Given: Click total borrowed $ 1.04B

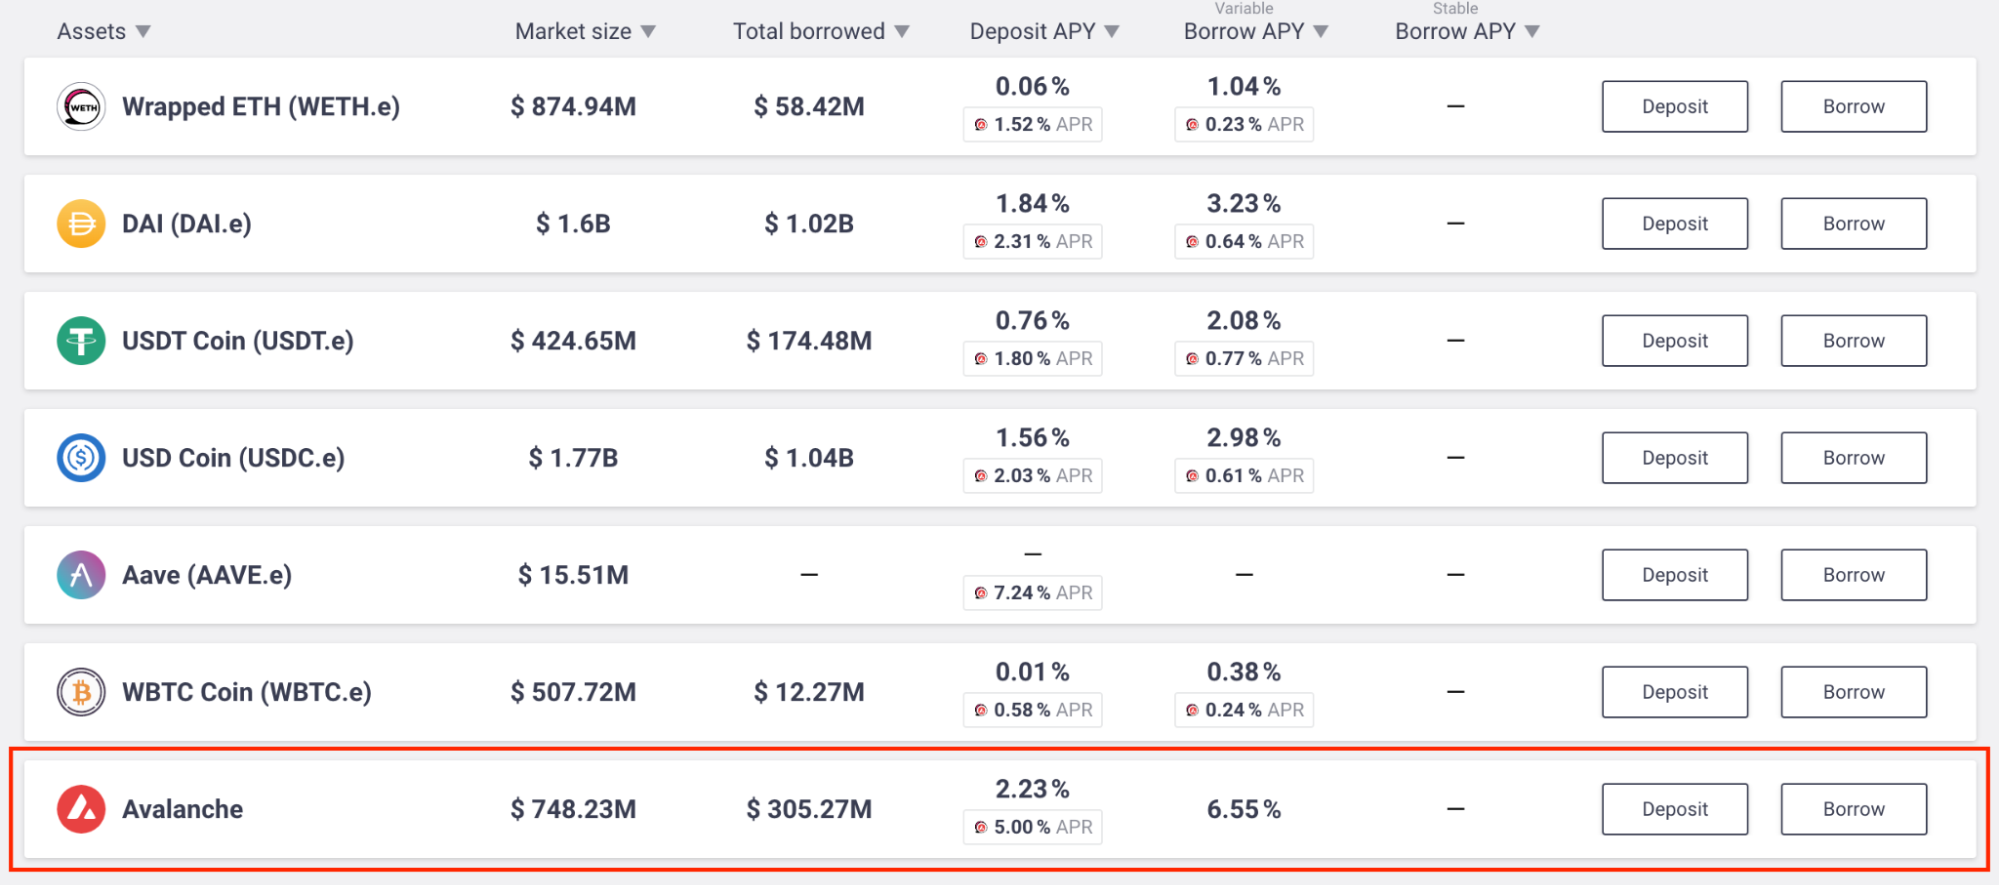Looking at the screenshot, I should tap(809, 457).
